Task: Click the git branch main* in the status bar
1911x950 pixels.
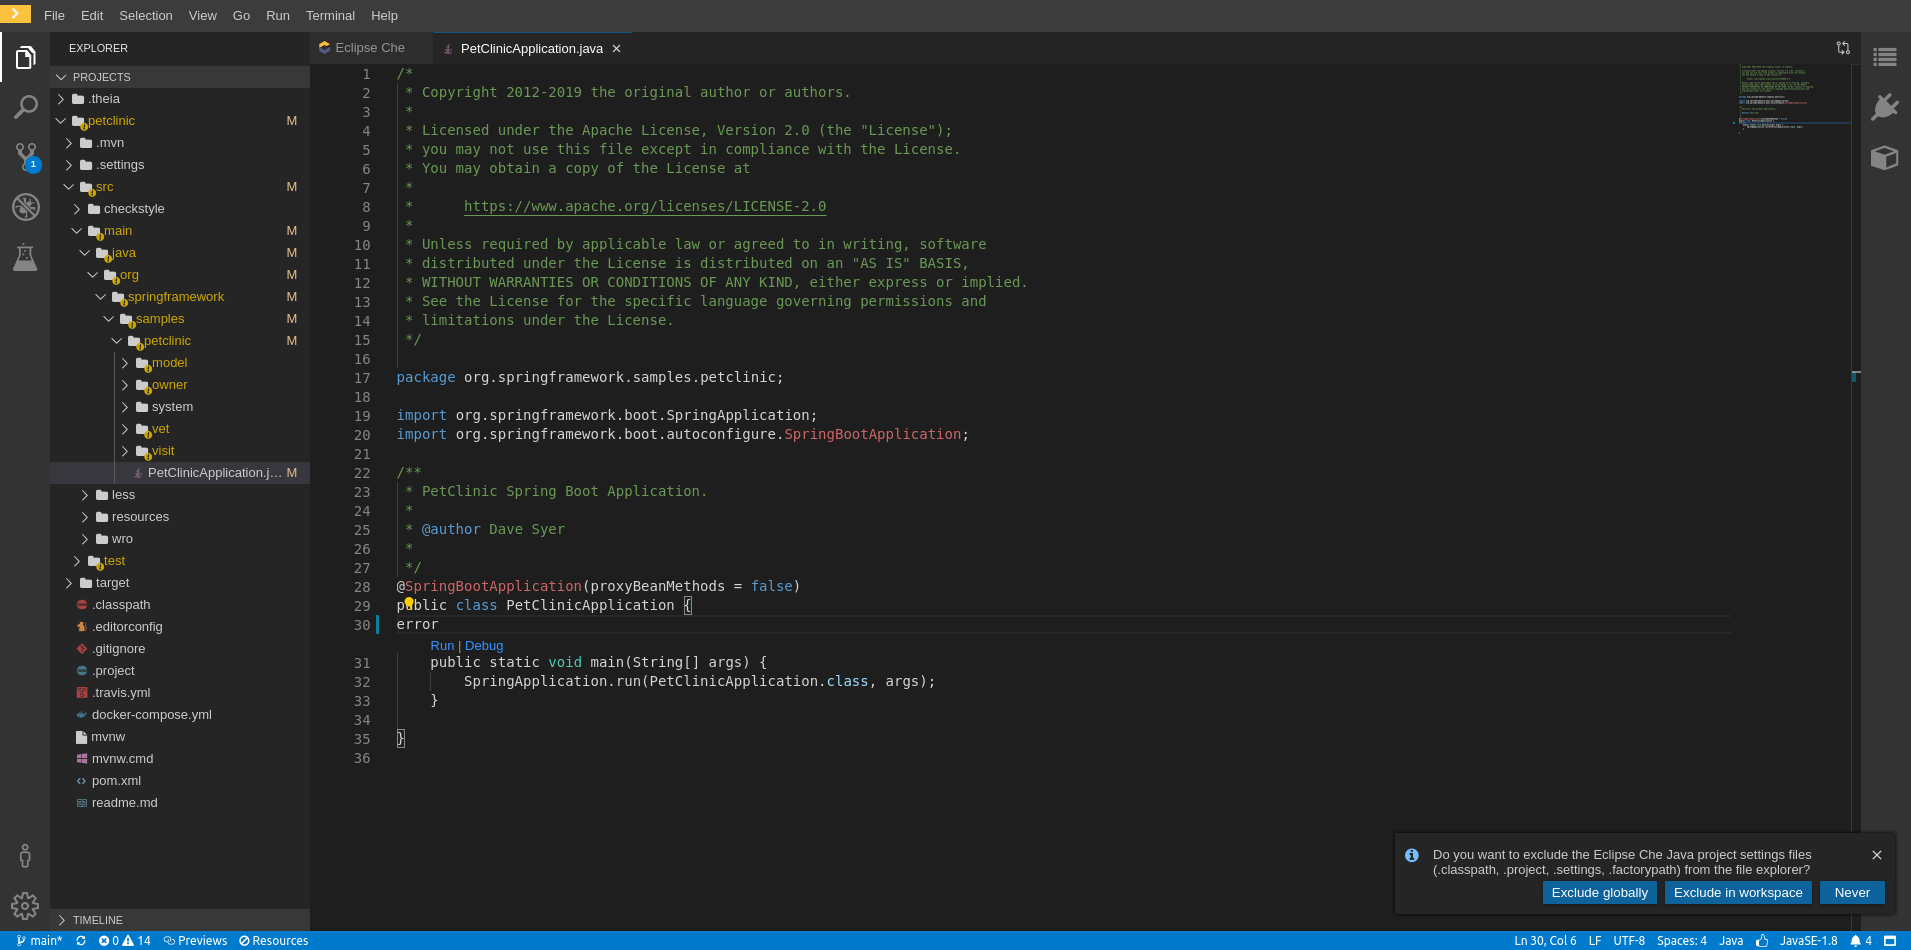Action: 40,940
